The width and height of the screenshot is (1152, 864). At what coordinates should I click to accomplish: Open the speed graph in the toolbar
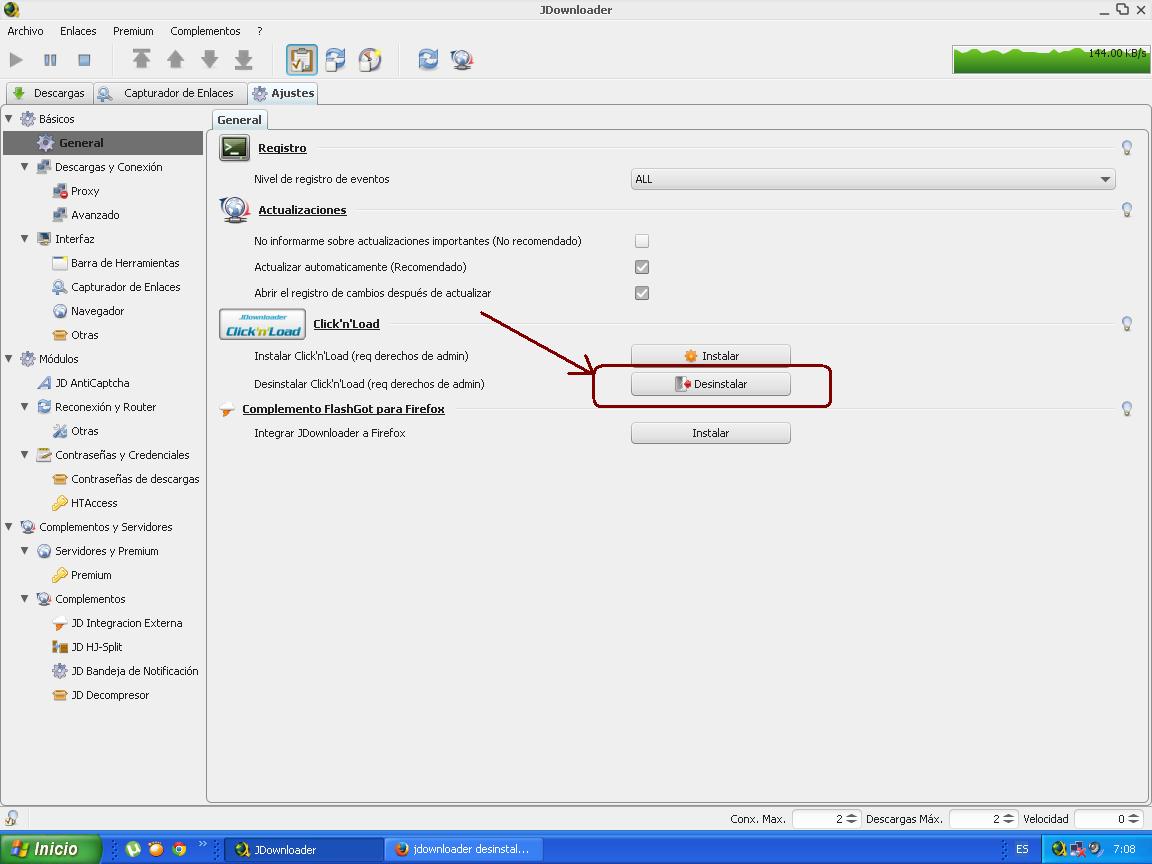click(x=1051, y=60)
